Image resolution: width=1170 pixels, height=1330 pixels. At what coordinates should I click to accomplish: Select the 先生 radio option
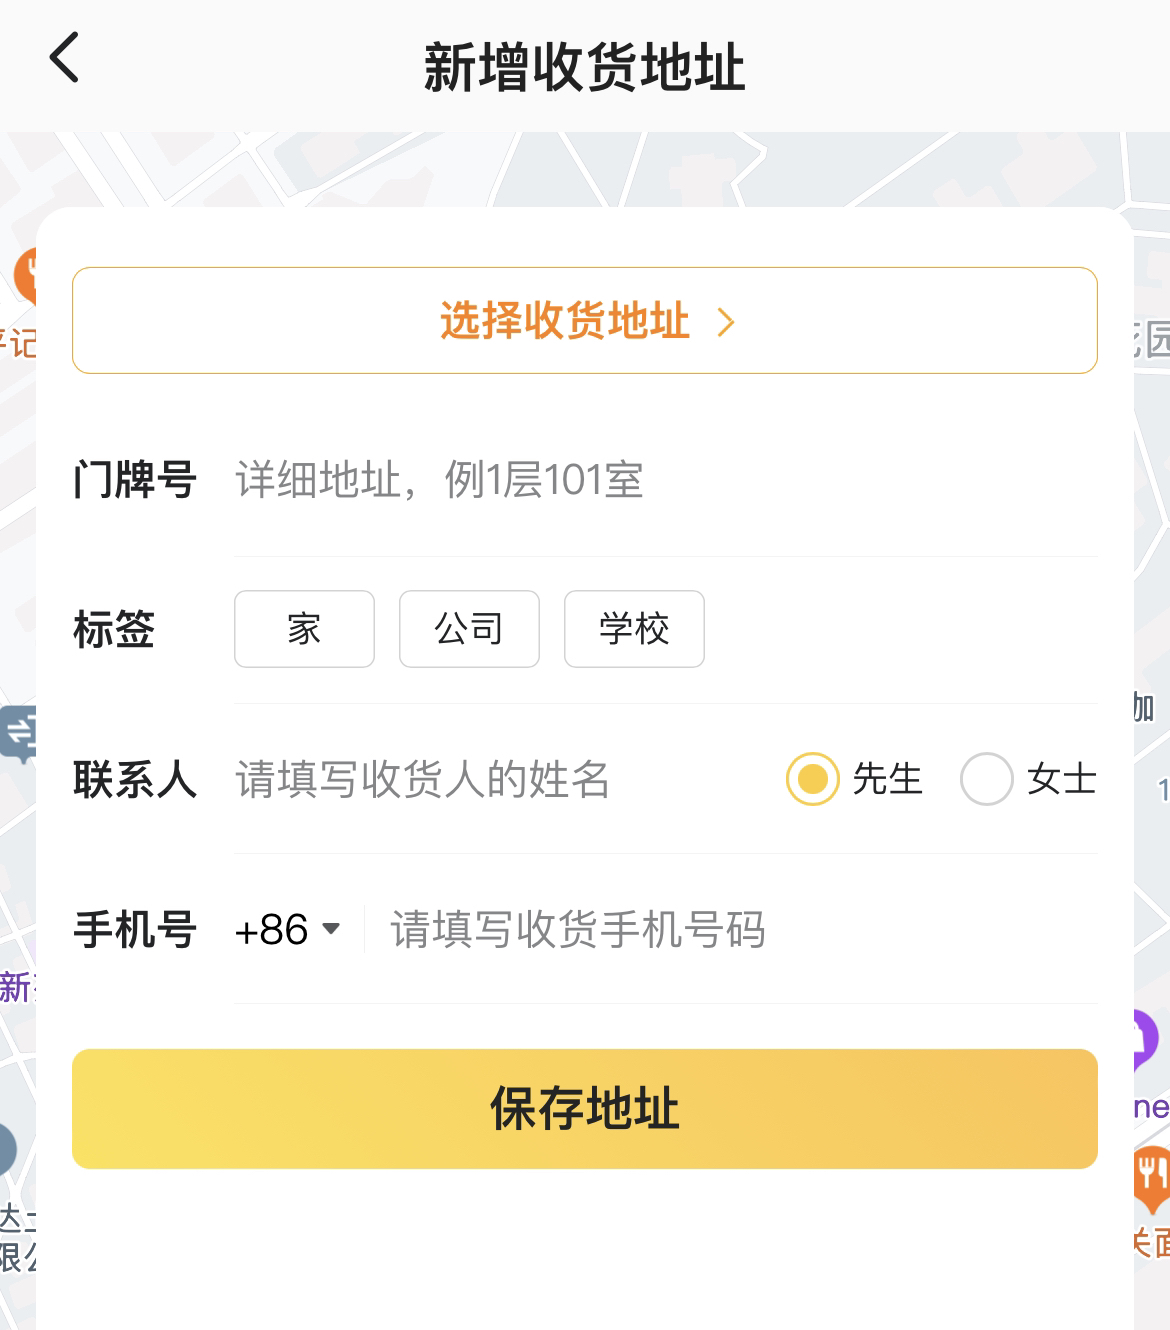[812, 779]
